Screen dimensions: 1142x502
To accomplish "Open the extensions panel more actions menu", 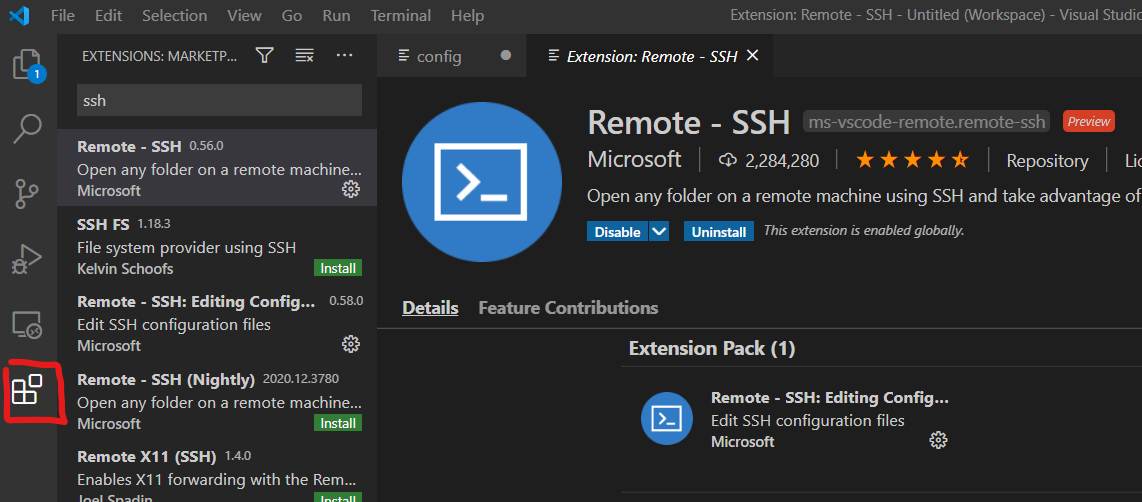I will [x=344, y=55].
